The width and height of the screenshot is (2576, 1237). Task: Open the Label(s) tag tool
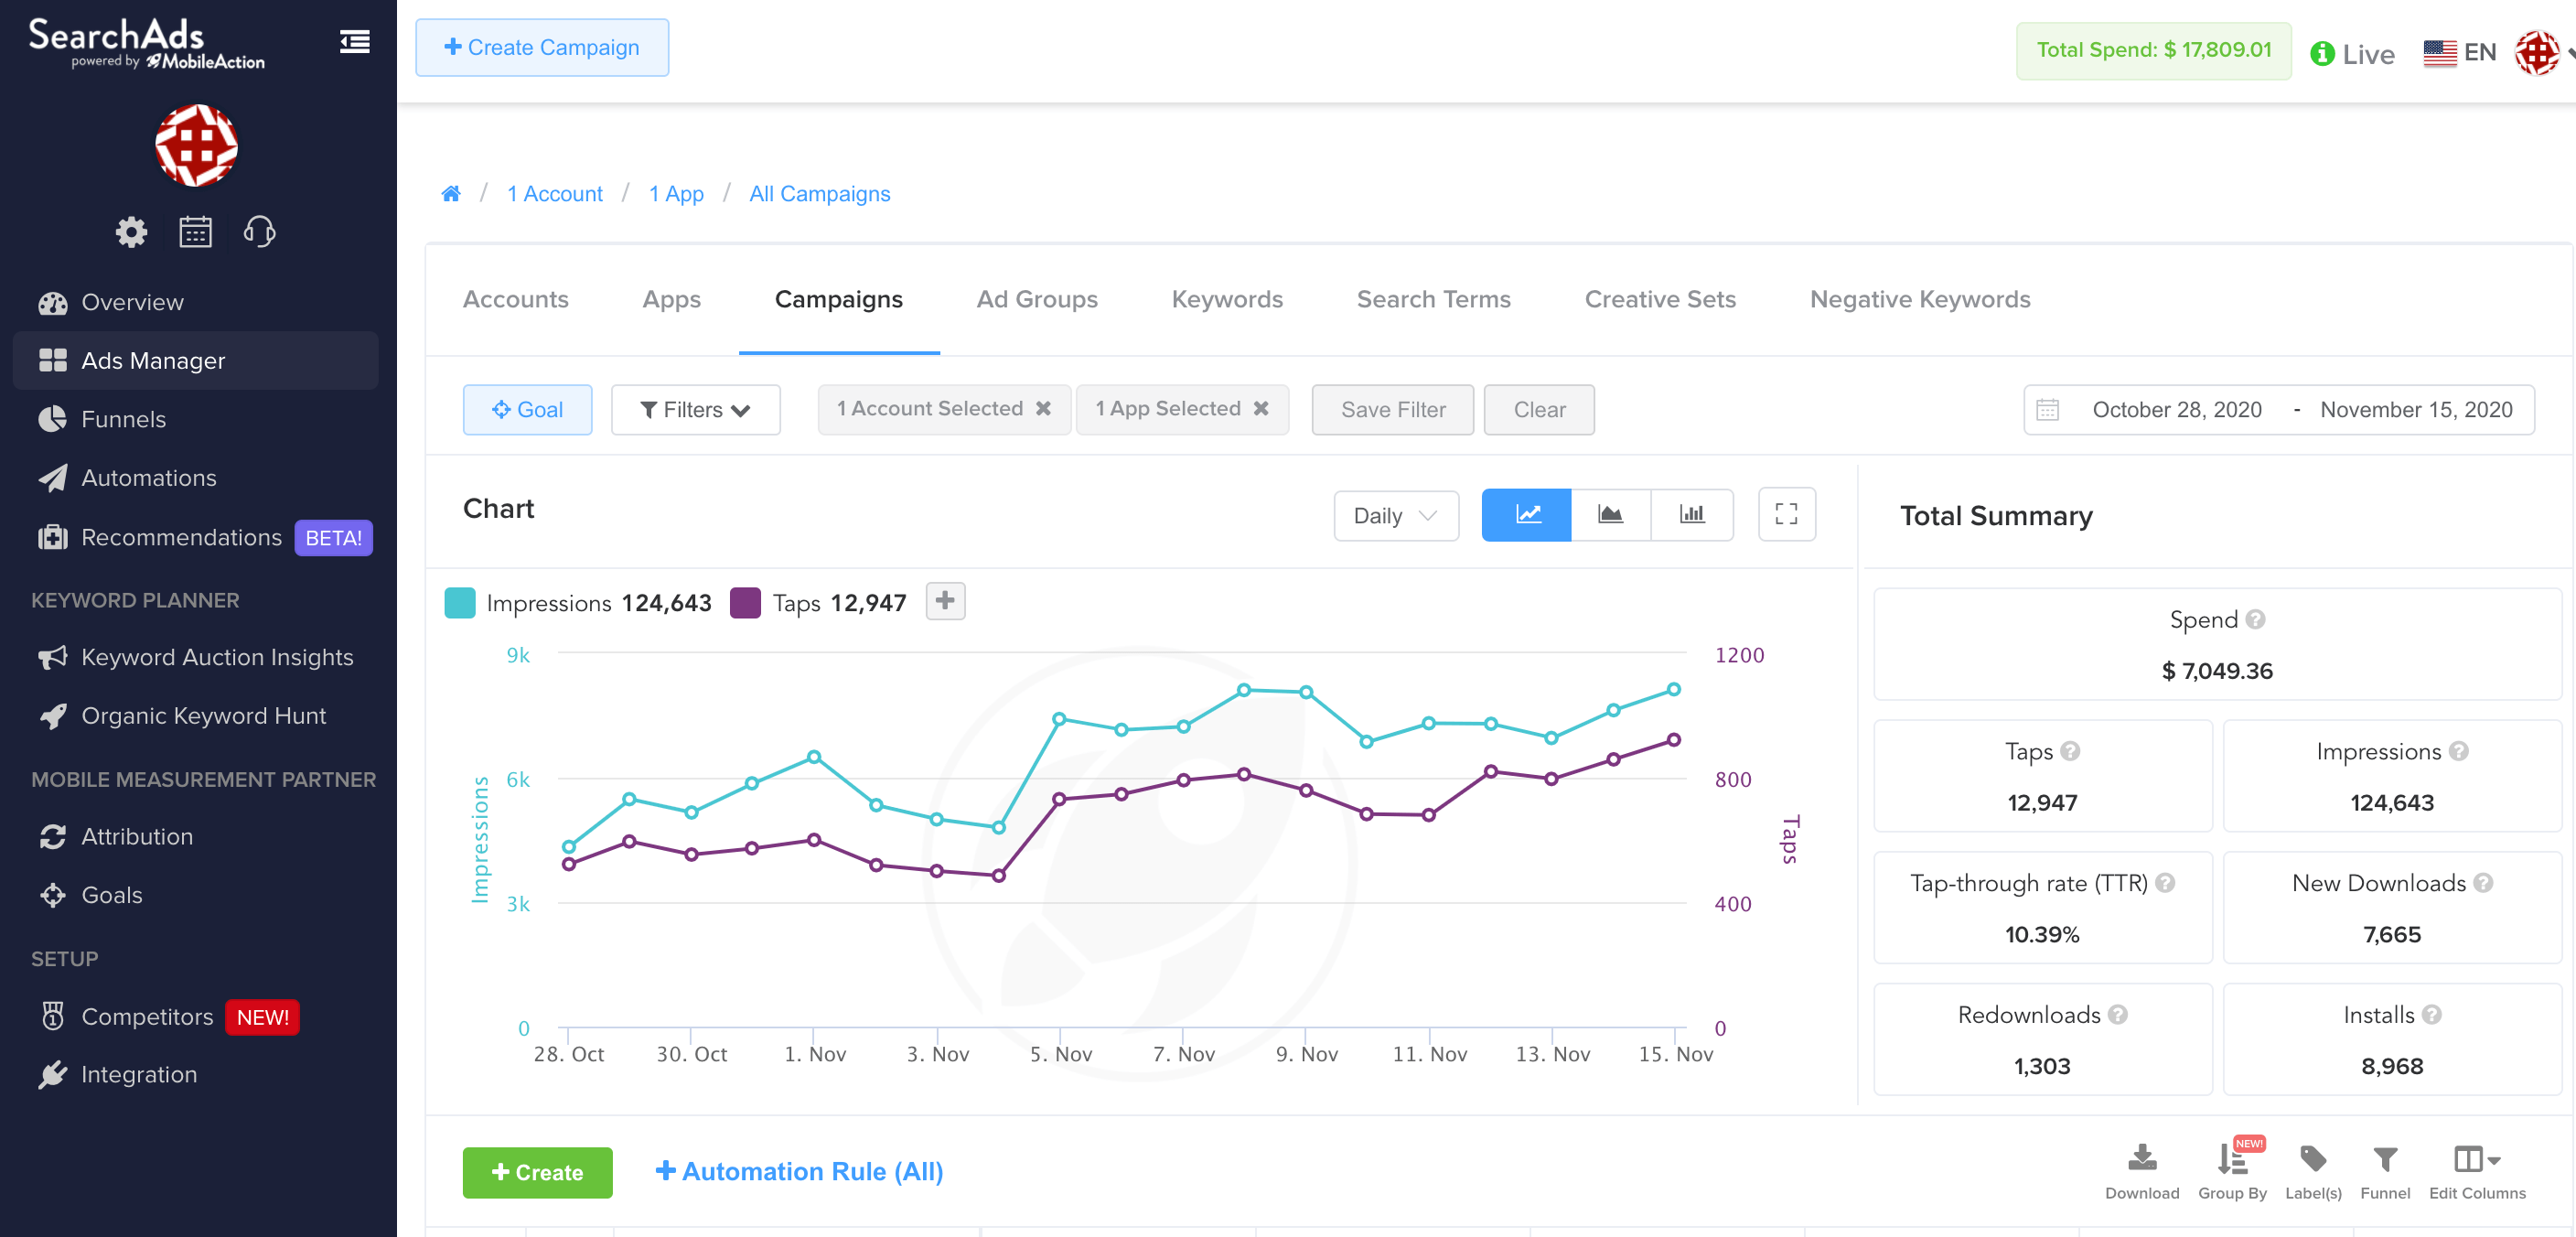(2313, 1171)
